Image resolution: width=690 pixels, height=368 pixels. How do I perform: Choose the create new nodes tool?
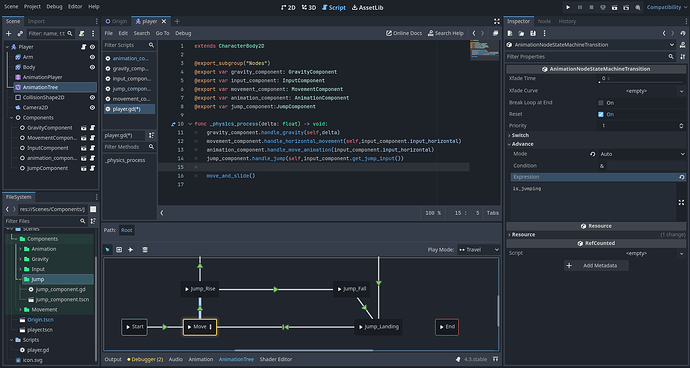tap(119, 250)
